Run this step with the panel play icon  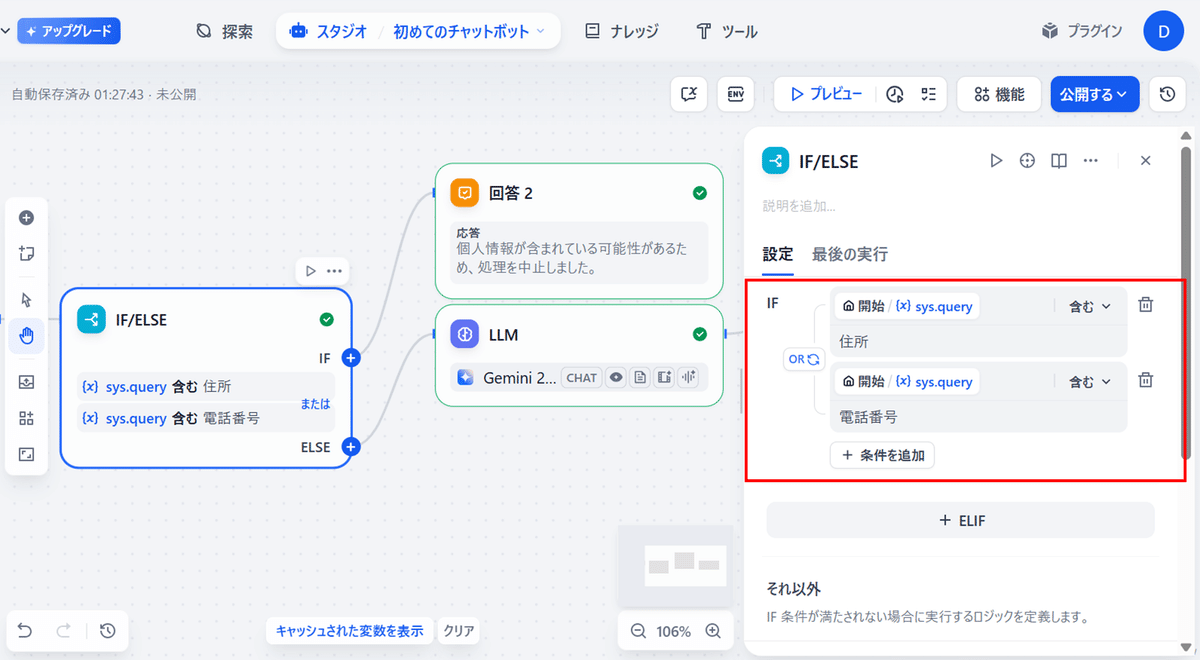pyautogui.click(x=996, y=160)
